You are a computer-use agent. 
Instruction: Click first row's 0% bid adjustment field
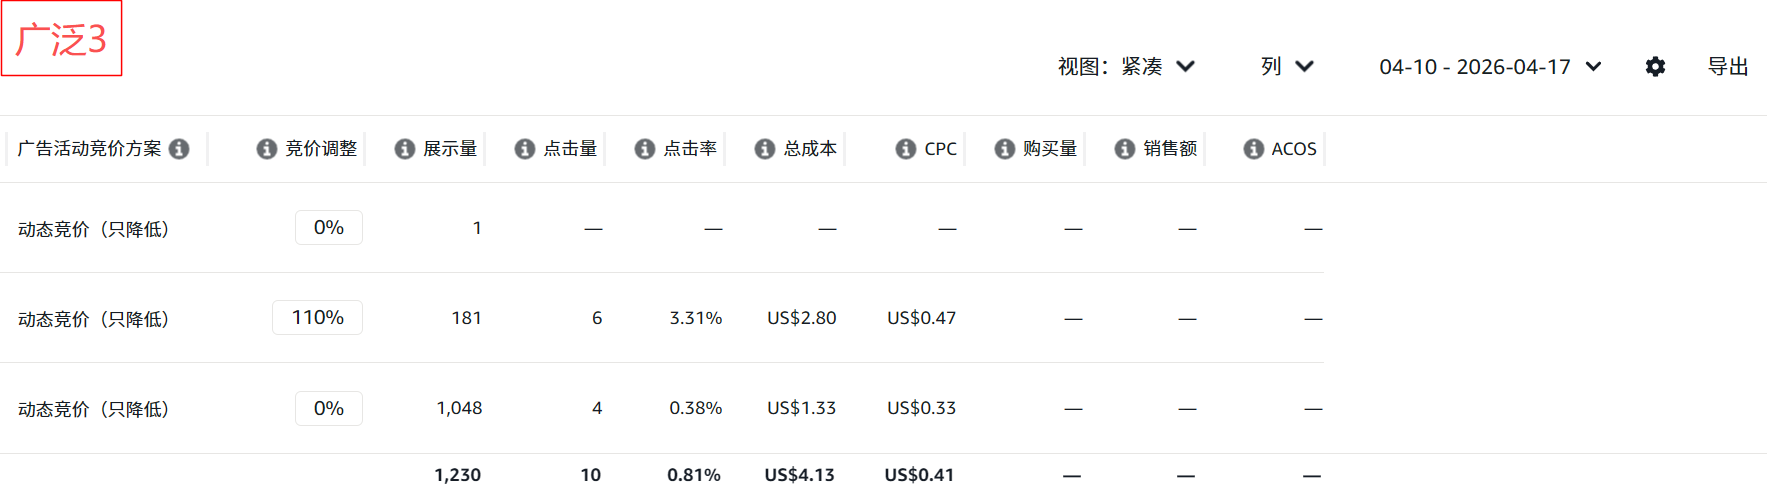click(x=328, y=228)
